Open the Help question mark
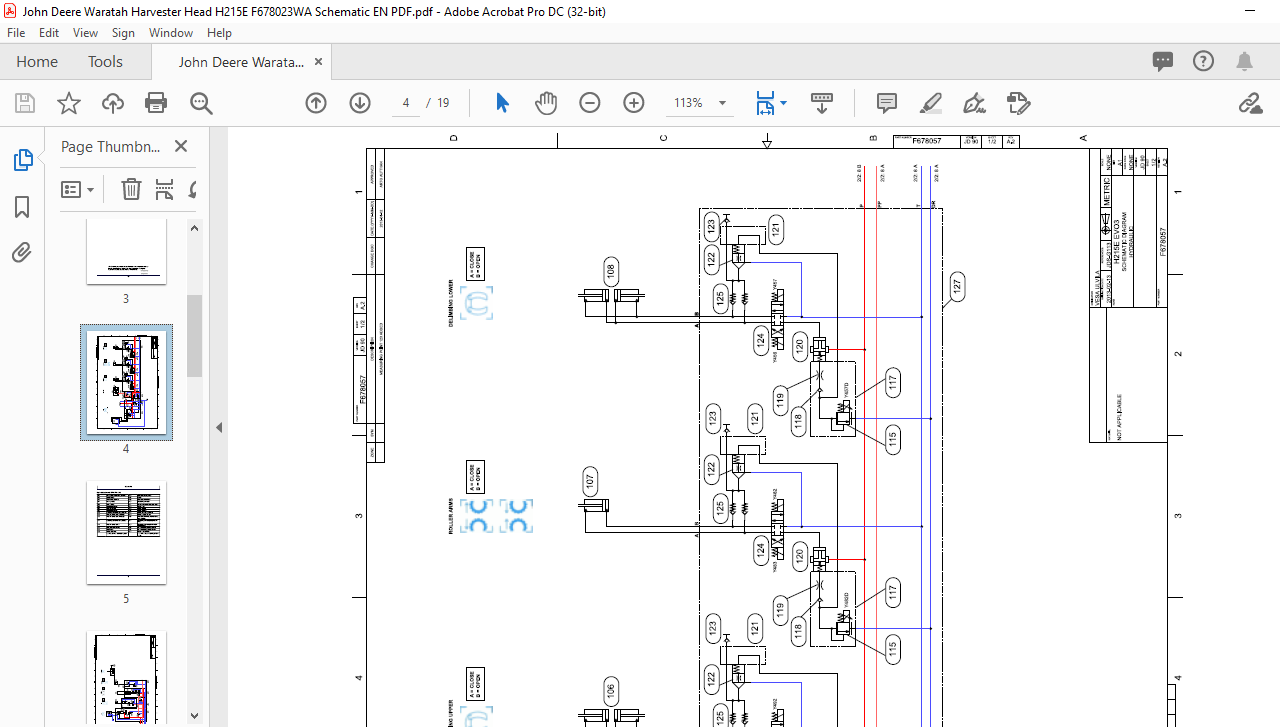 (1204, 62)
